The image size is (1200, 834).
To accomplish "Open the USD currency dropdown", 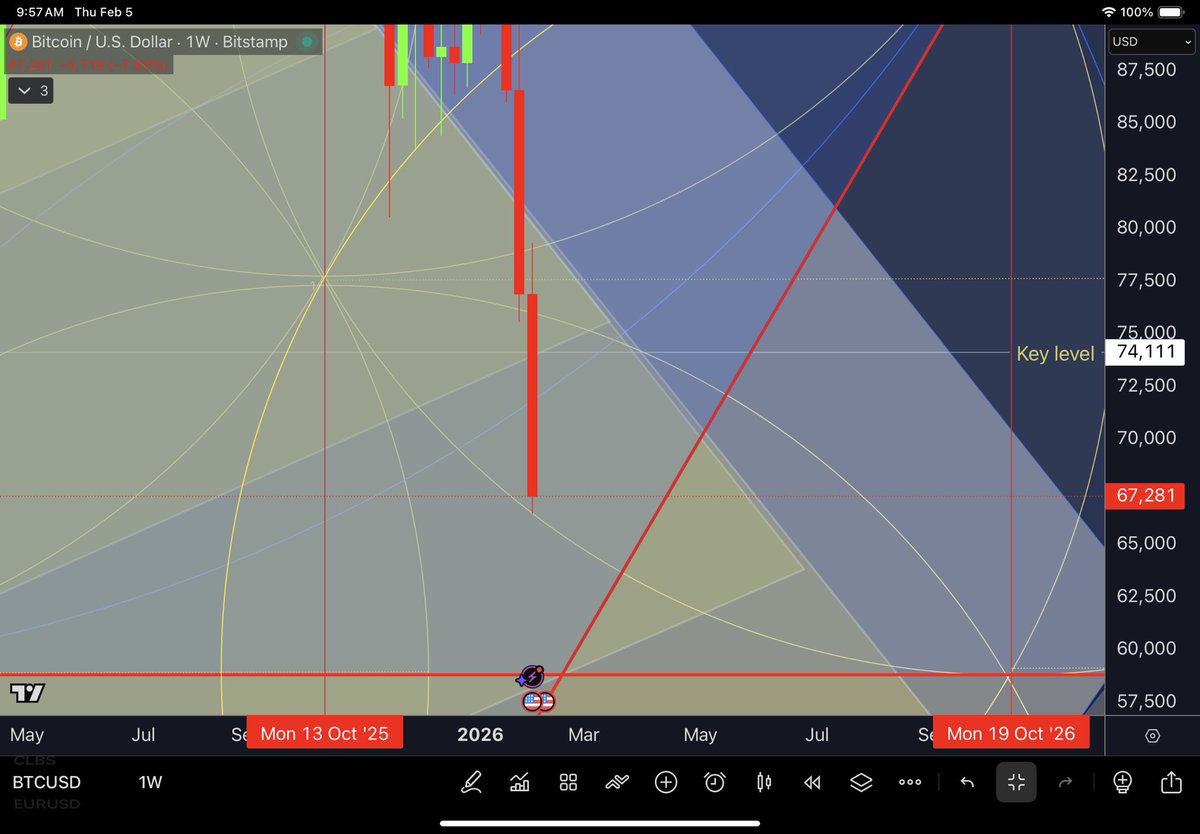I will point(1151,42).
